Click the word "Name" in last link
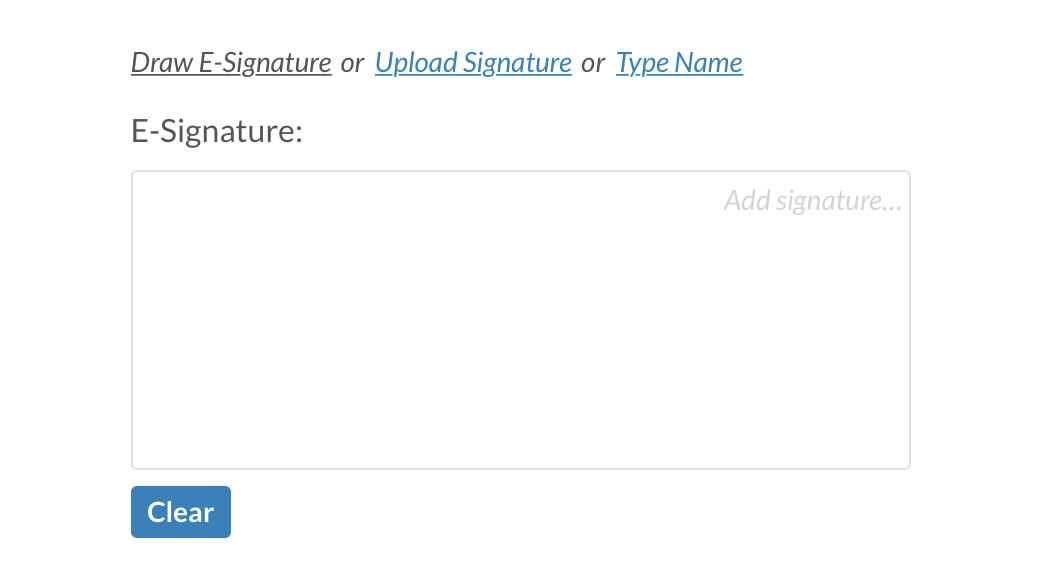This screenshot has height=566, width=1044. tap(708, 63)
